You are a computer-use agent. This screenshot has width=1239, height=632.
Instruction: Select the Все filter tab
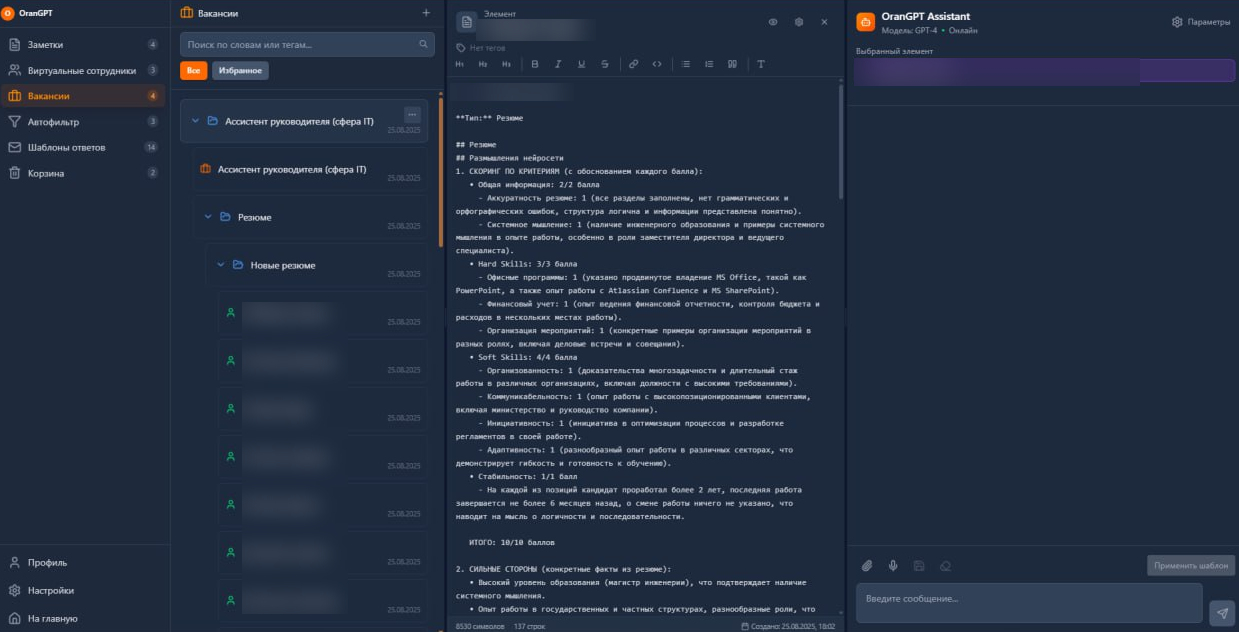193,71
